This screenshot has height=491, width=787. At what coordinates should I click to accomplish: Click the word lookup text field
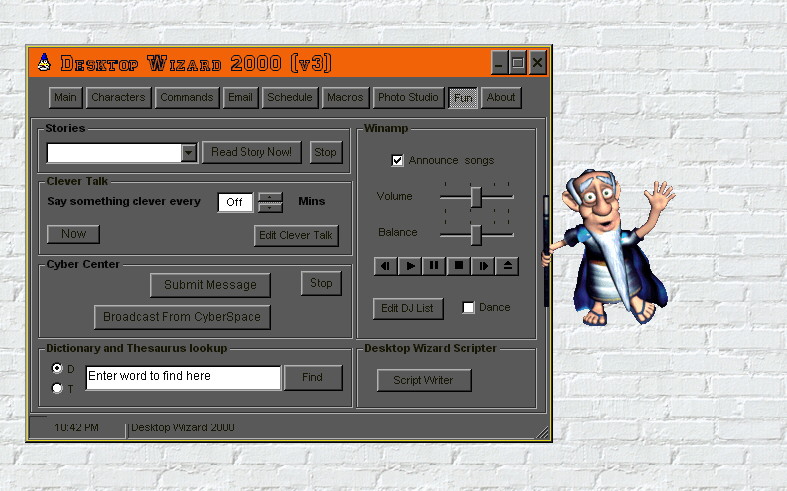183,378
